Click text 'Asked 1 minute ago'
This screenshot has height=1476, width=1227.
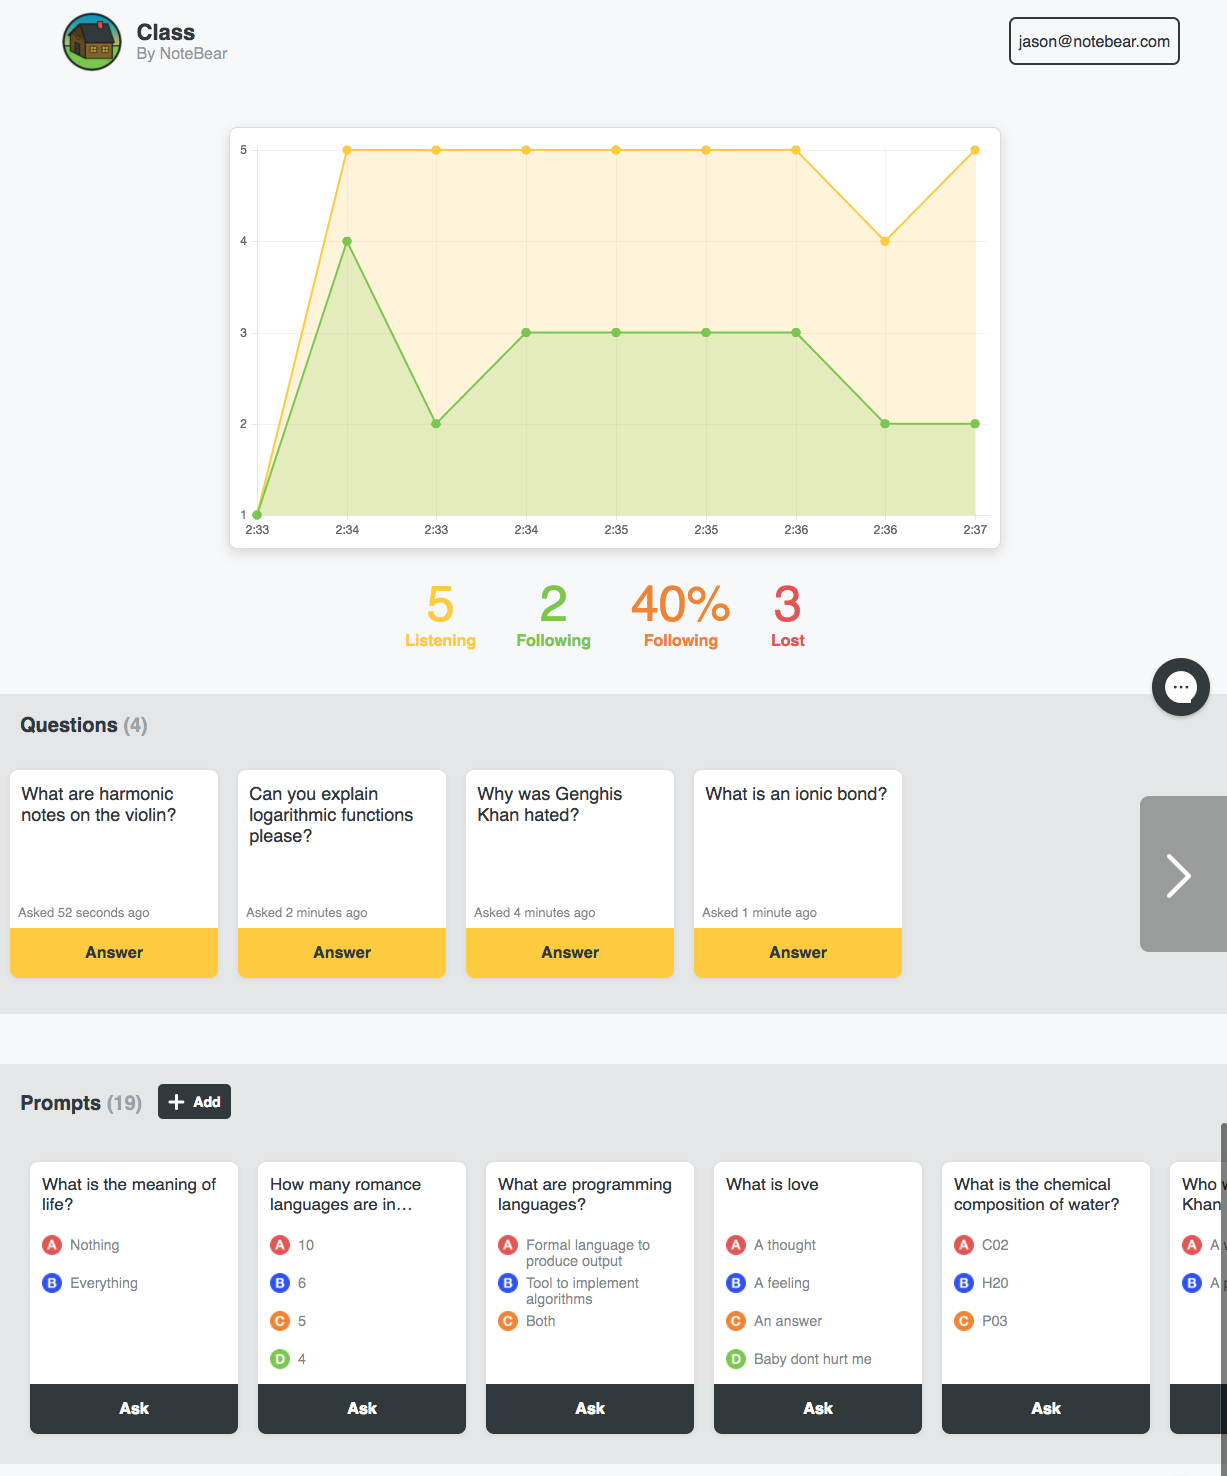(760, 912)
